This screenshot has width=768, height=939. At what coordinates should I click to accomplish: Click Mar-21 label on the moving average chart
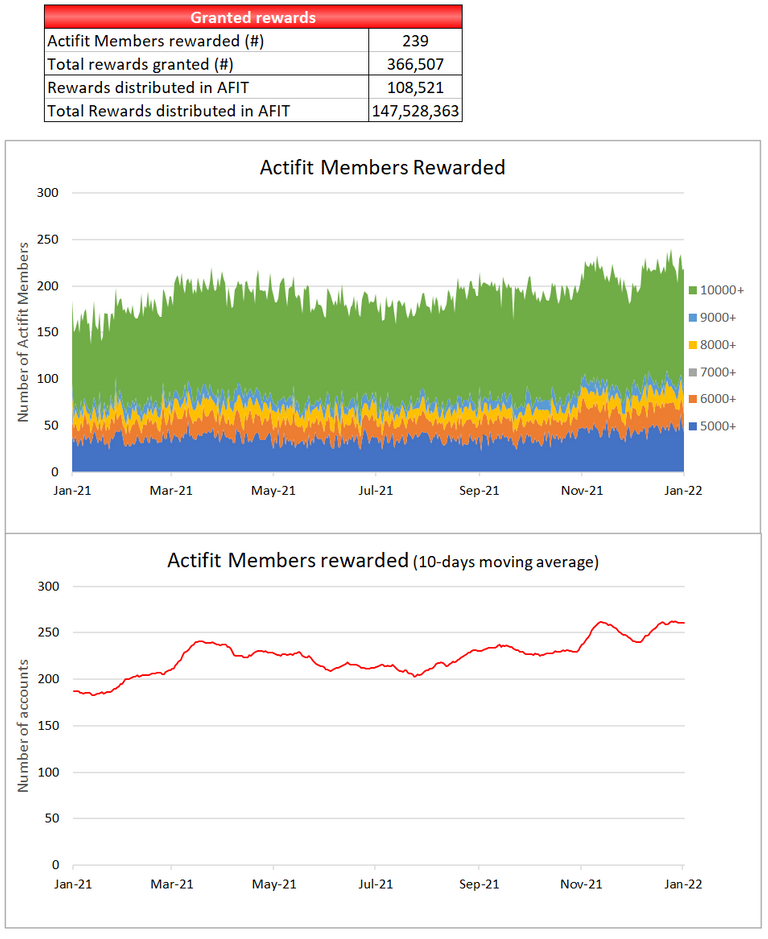[x=171, y=884]
